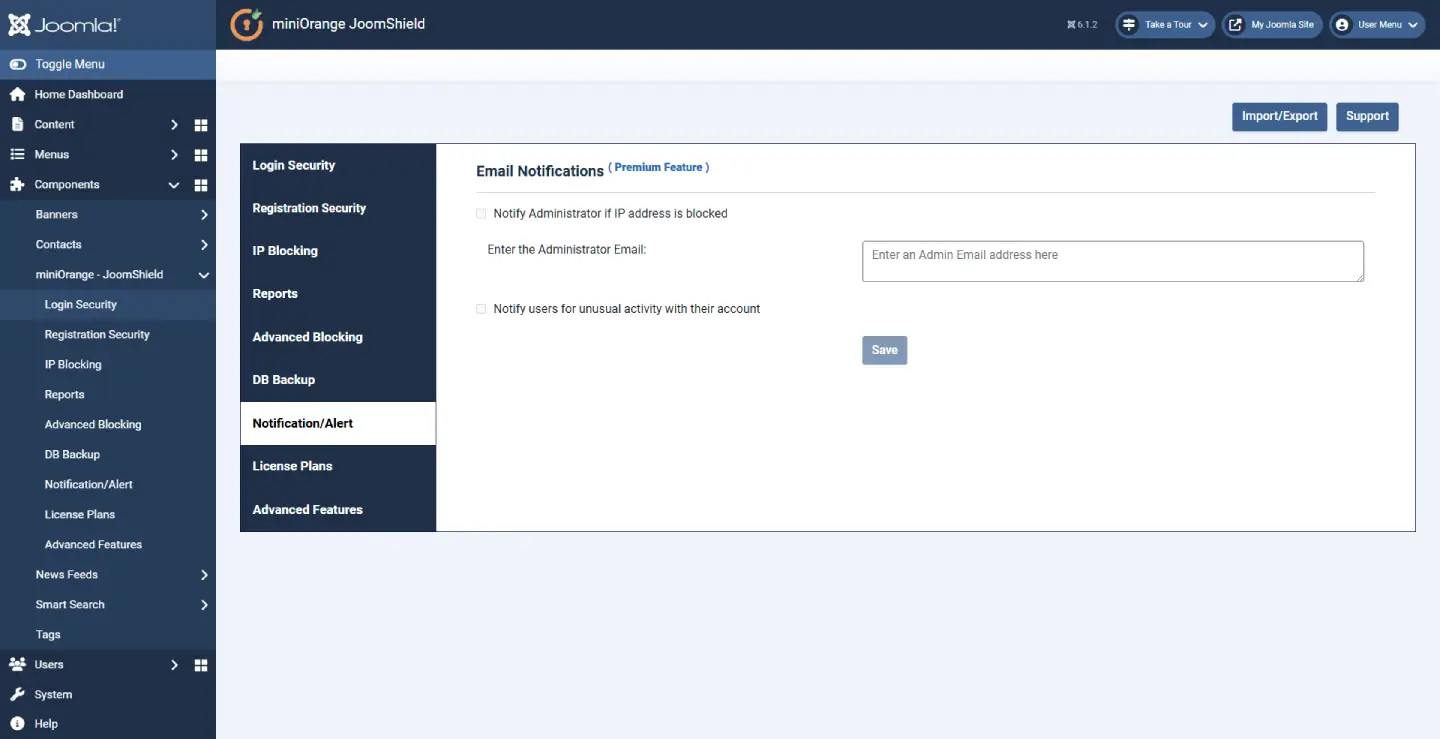The image size is (1440, 739).
Task: Expand the News Feeds submenu chevron
Action: point(204,575)
